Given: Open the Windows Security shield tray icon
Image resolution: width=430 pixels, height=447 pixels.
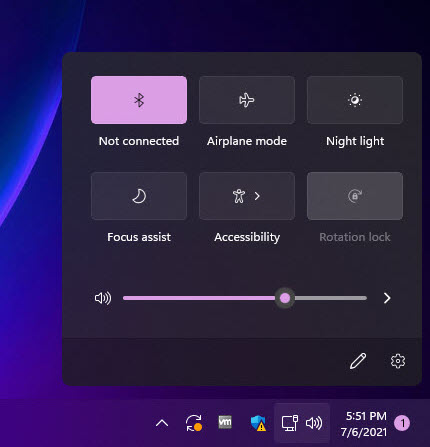Looking at the screenshot, I should tap(258, 423).
